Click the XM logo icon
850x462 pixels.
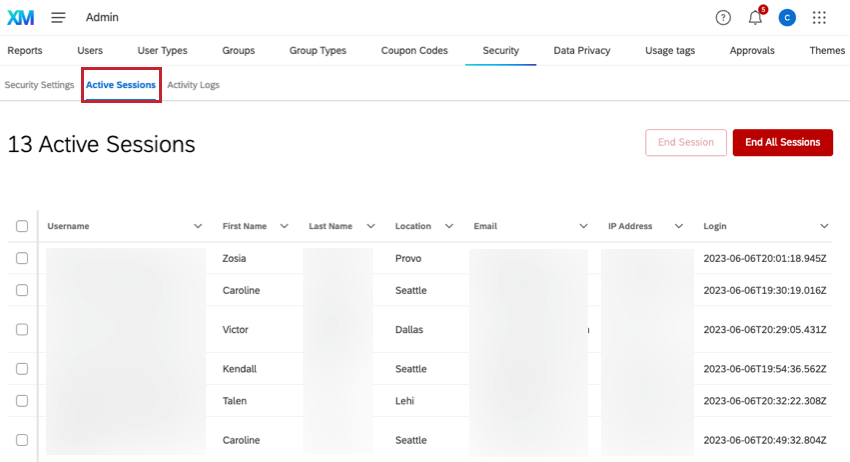tap(21, 17)
